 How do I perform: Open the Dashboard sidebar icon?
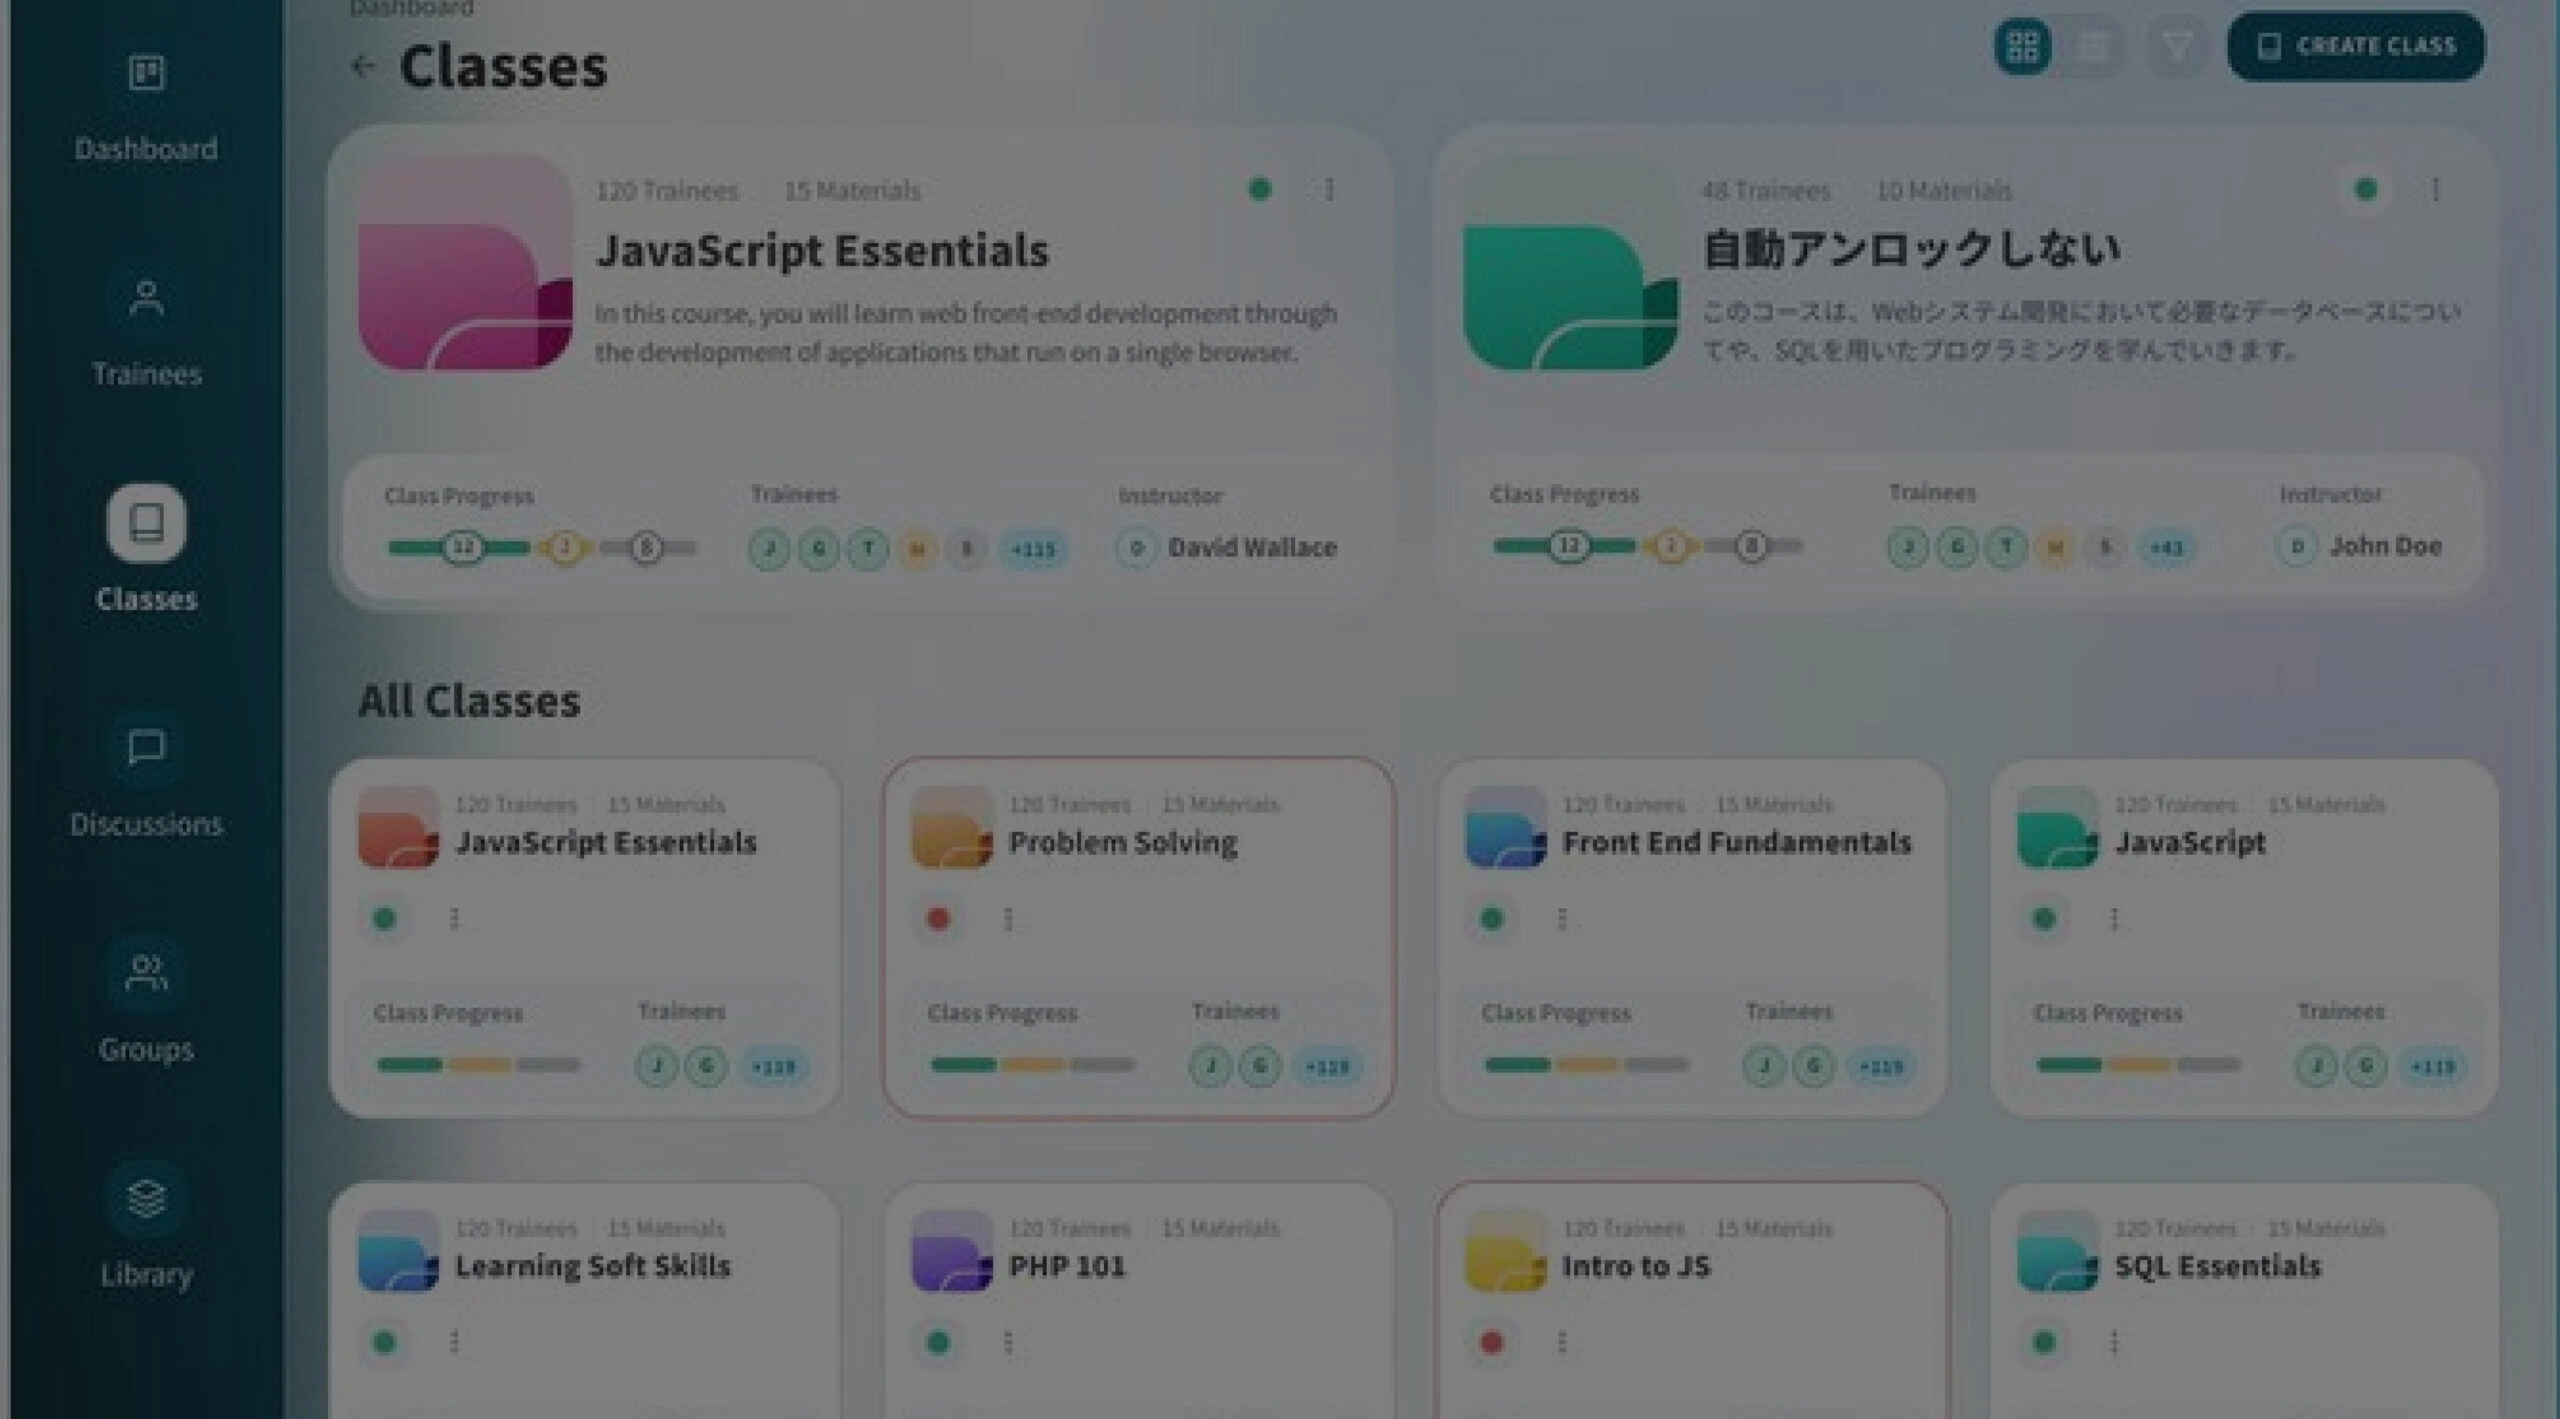pyautogui.click(x=146, y=73)
